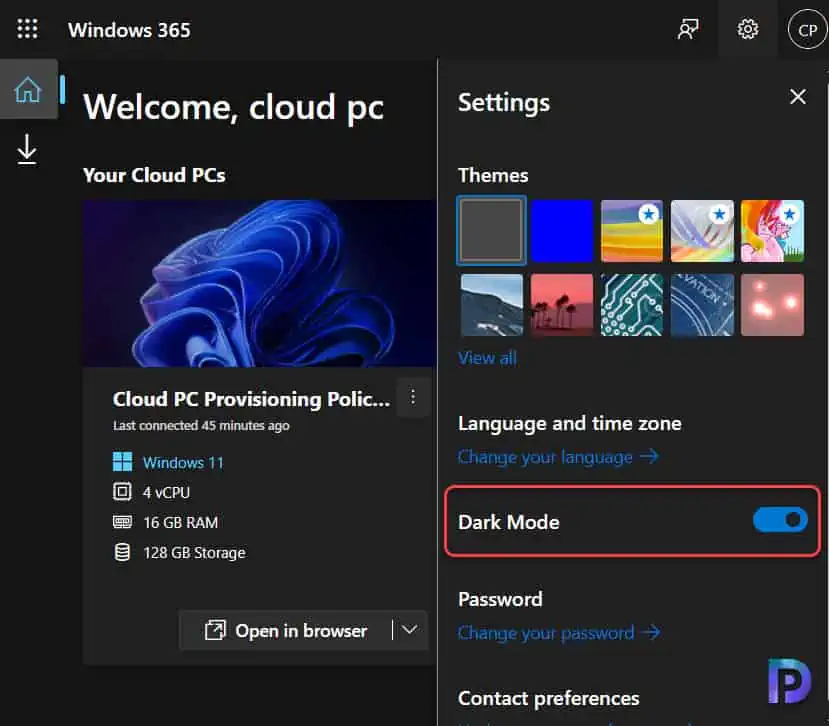Turn off the Dark Mode toggle
The height and width of the screenshot is (726, 829).
coord(780,520)
